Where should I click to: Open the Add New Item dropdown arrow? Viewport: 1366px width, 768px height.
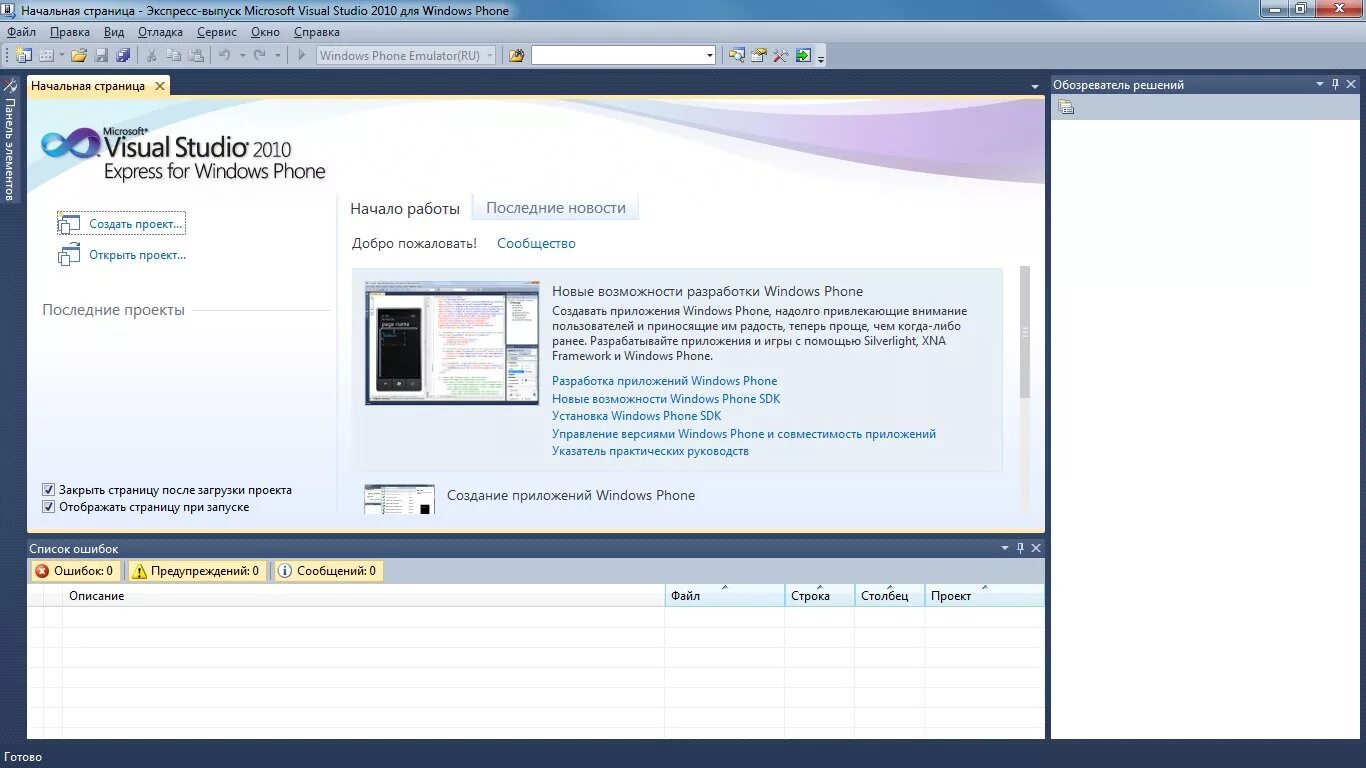click(x=61, y=56)
